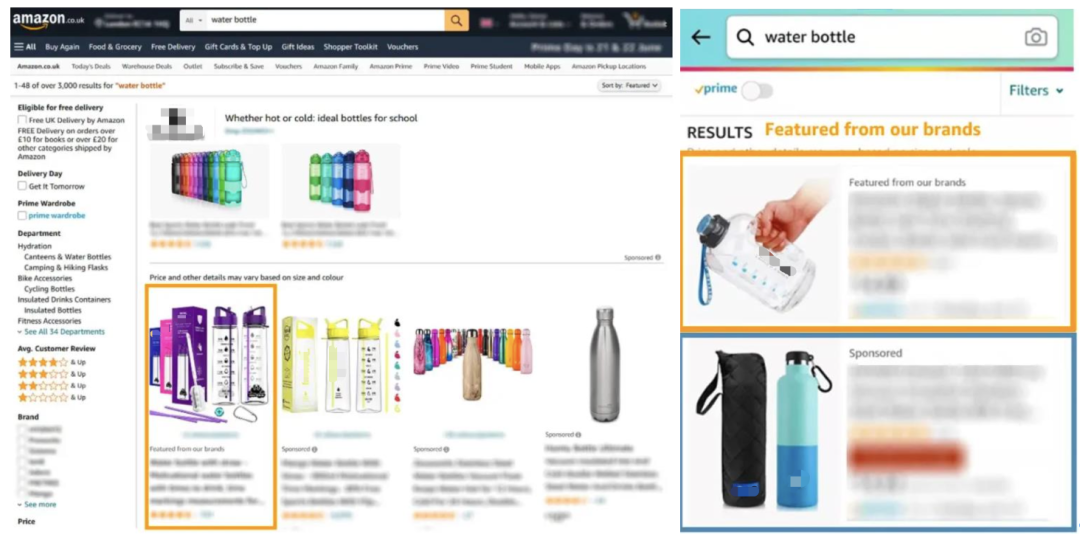The image size is (1080, 540).
Task: Open the All hamburger menu
Action: [x=25, y=47]
